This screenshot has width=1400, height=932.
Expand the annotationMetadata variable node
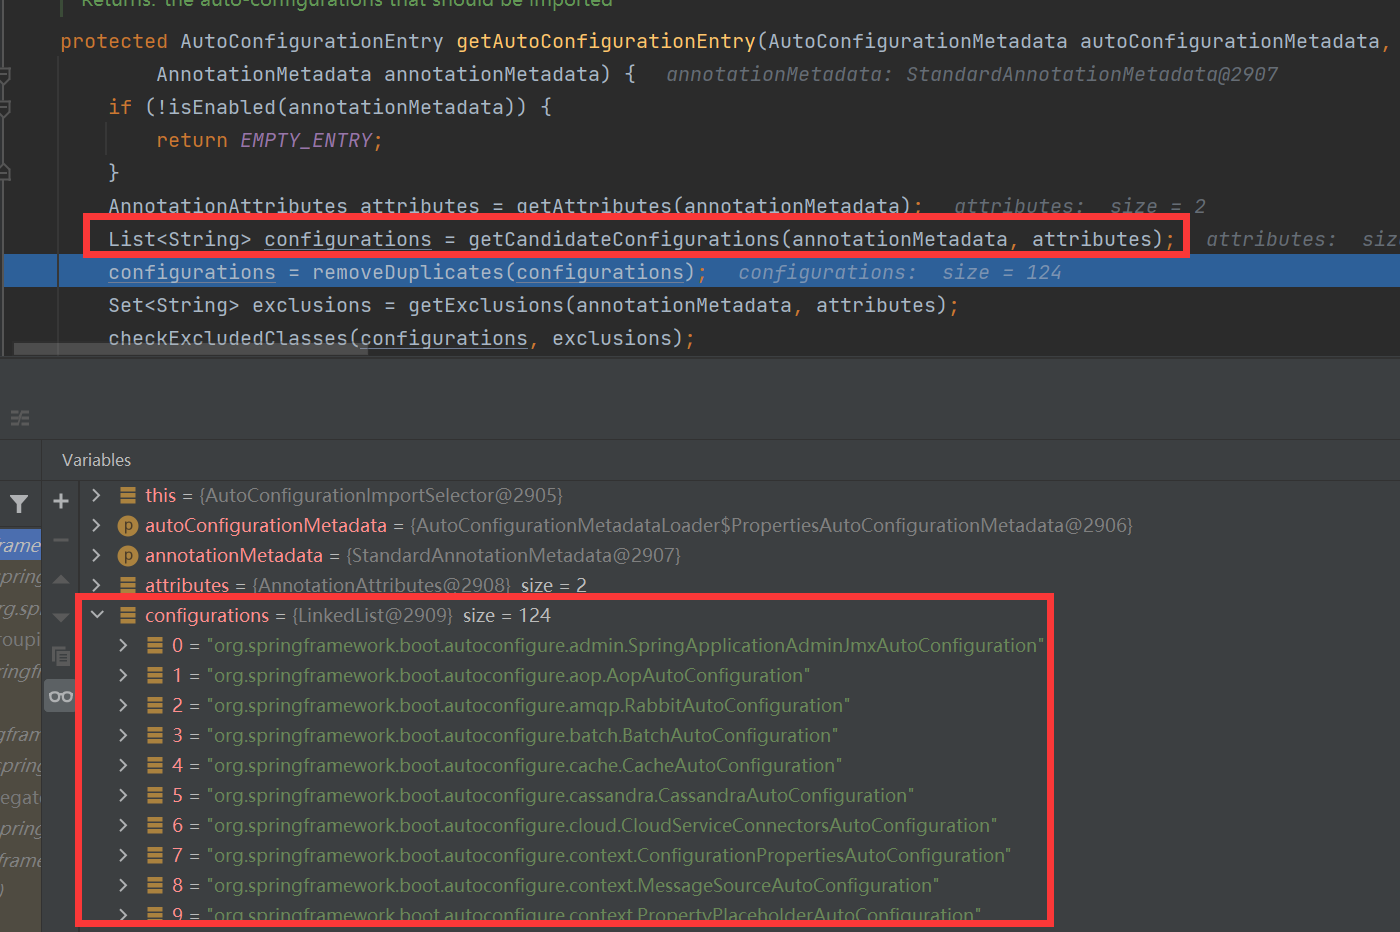(x=97, y=555)
